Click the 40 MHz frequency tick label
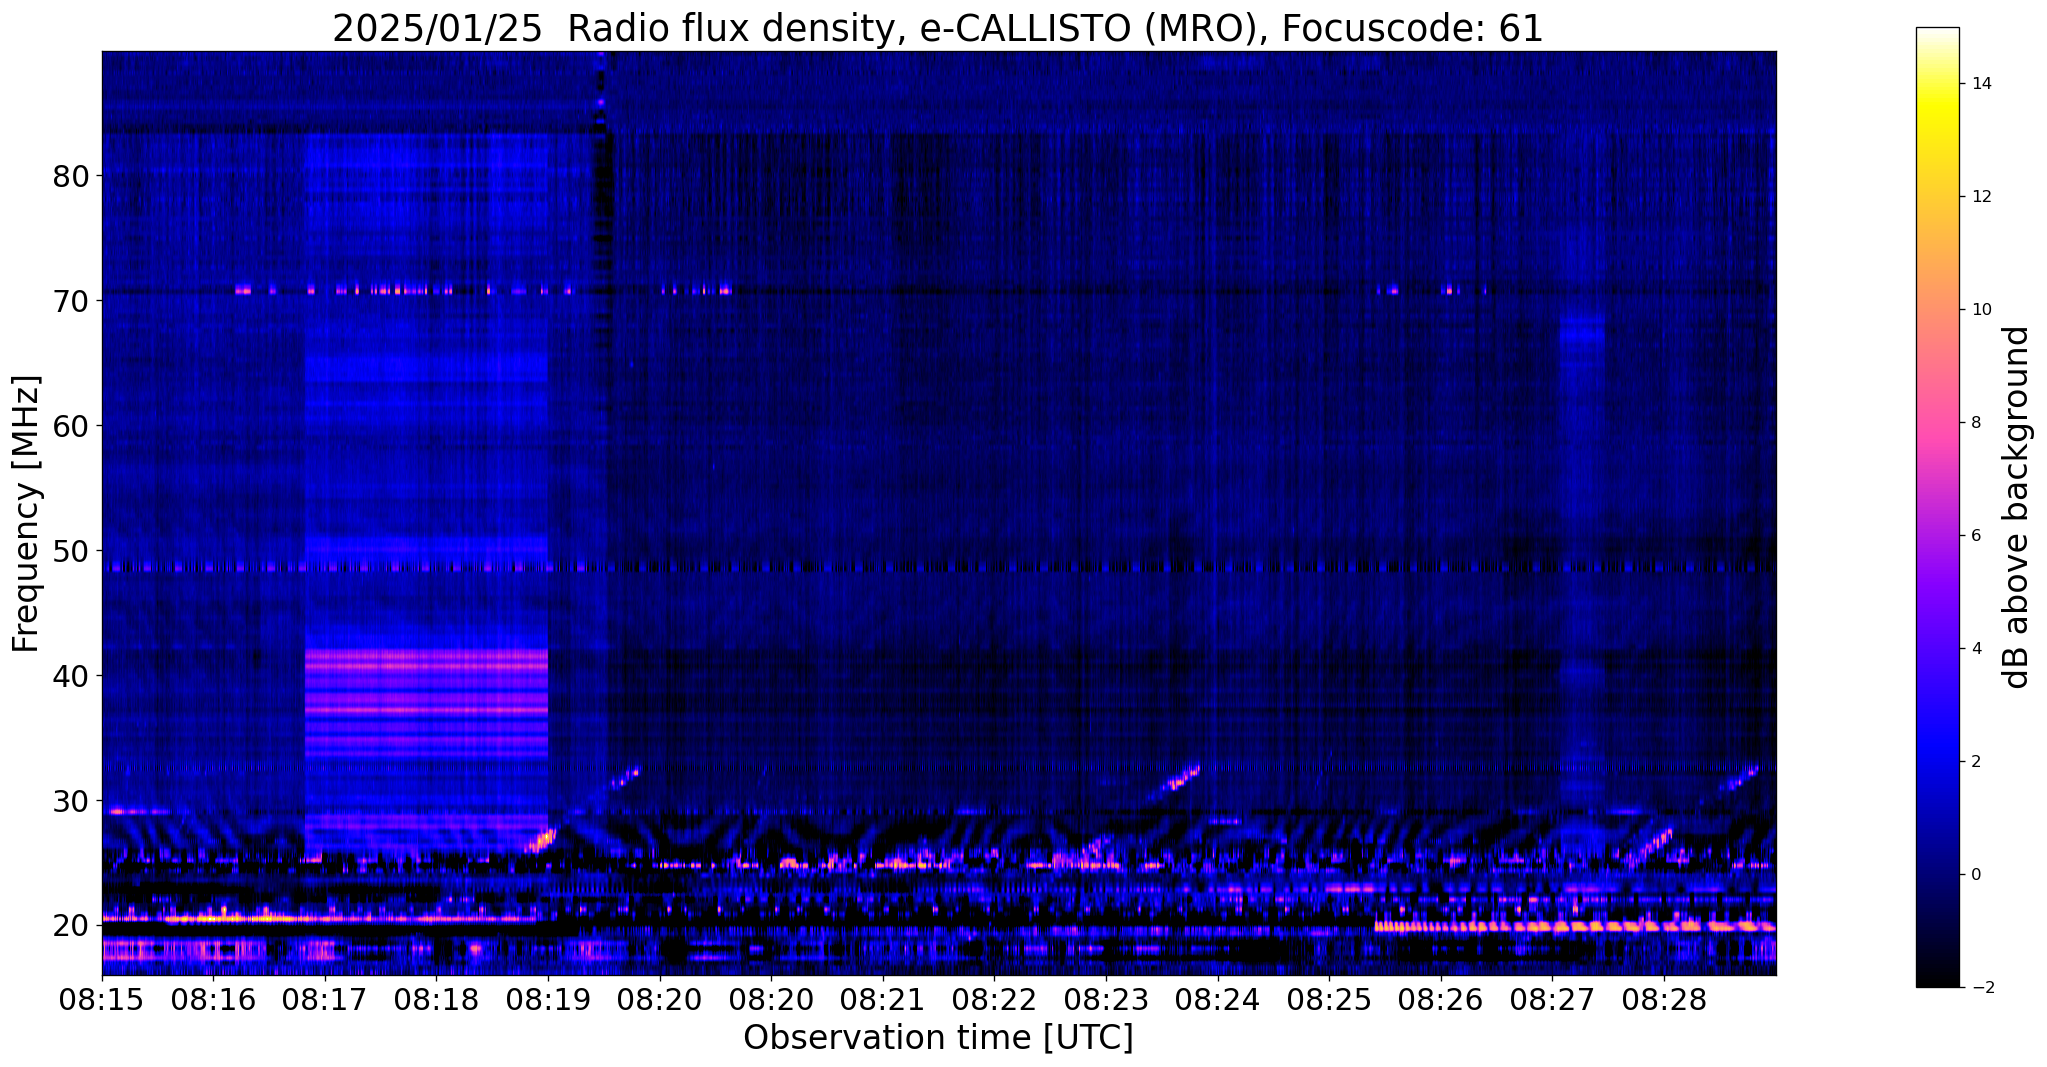This screenshot has width=2047, height=1067. click(71, 676)
